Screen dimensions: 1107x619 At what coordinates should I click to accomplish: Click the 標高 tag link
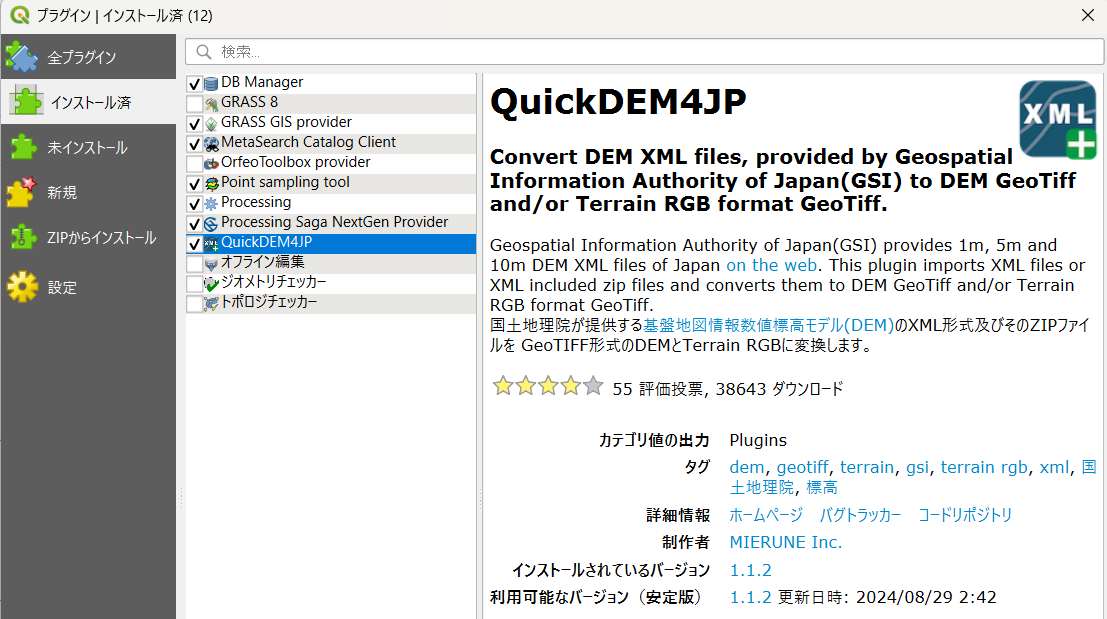[x=822, y=488]
